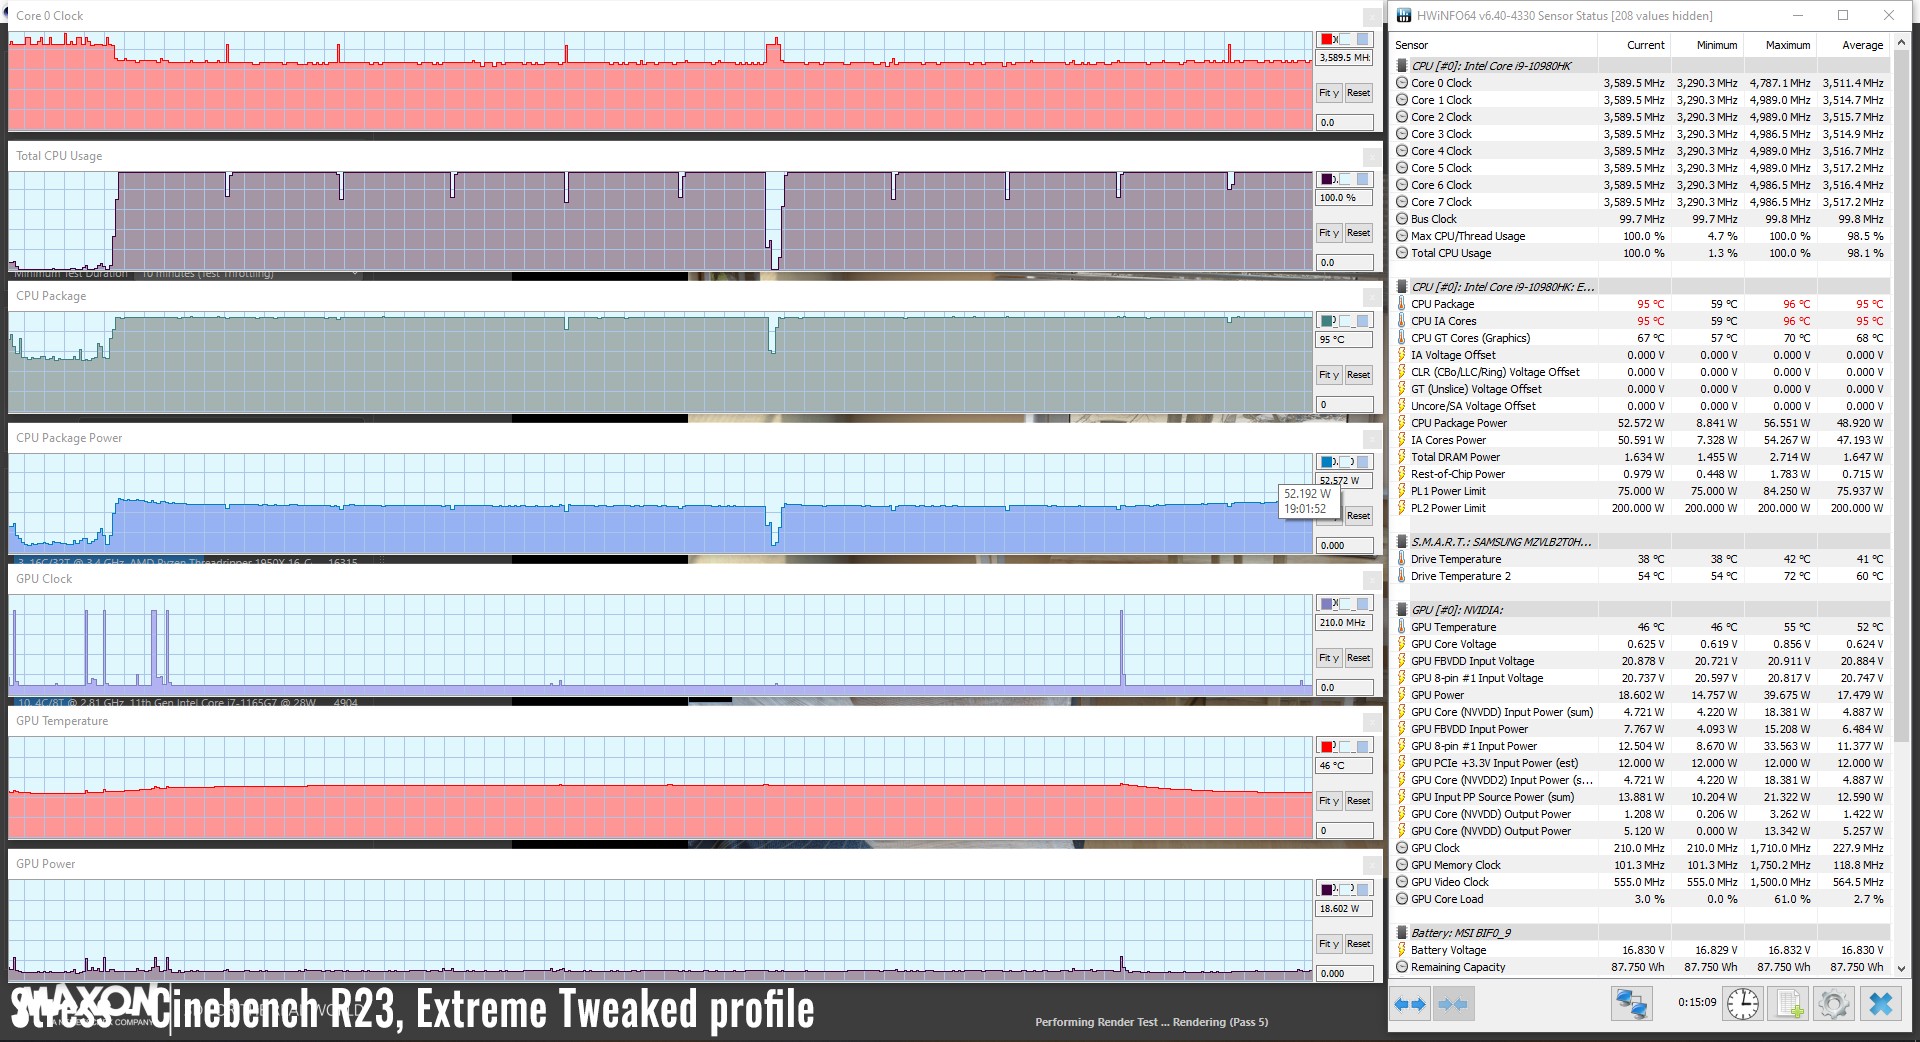The height and width of the screenshot is (1042, 1920).
Task: Click red color swatch in Core 0 Clock graph
Action: [x=1328, y=39]
